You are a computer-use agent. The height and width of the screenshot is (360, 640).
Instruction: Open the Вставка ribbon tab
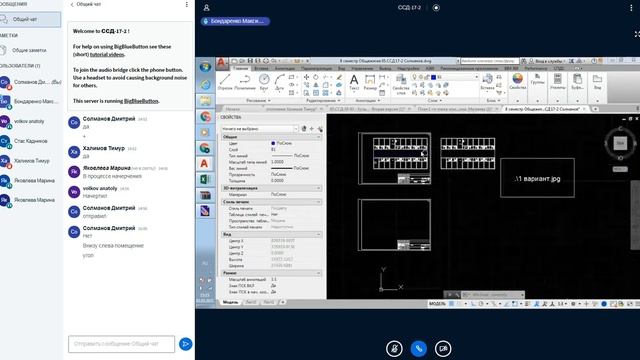261,69
